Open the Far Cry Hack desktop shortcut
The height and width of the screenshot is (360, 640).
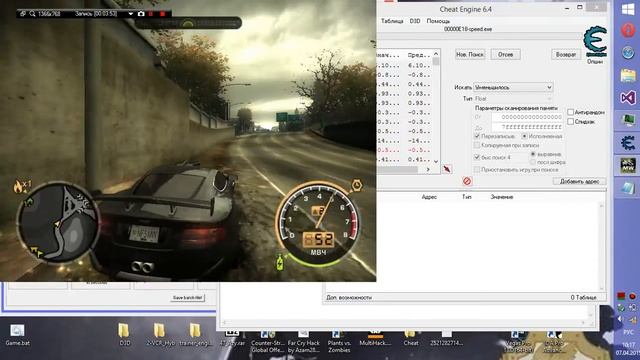click(x=303, y=342)
